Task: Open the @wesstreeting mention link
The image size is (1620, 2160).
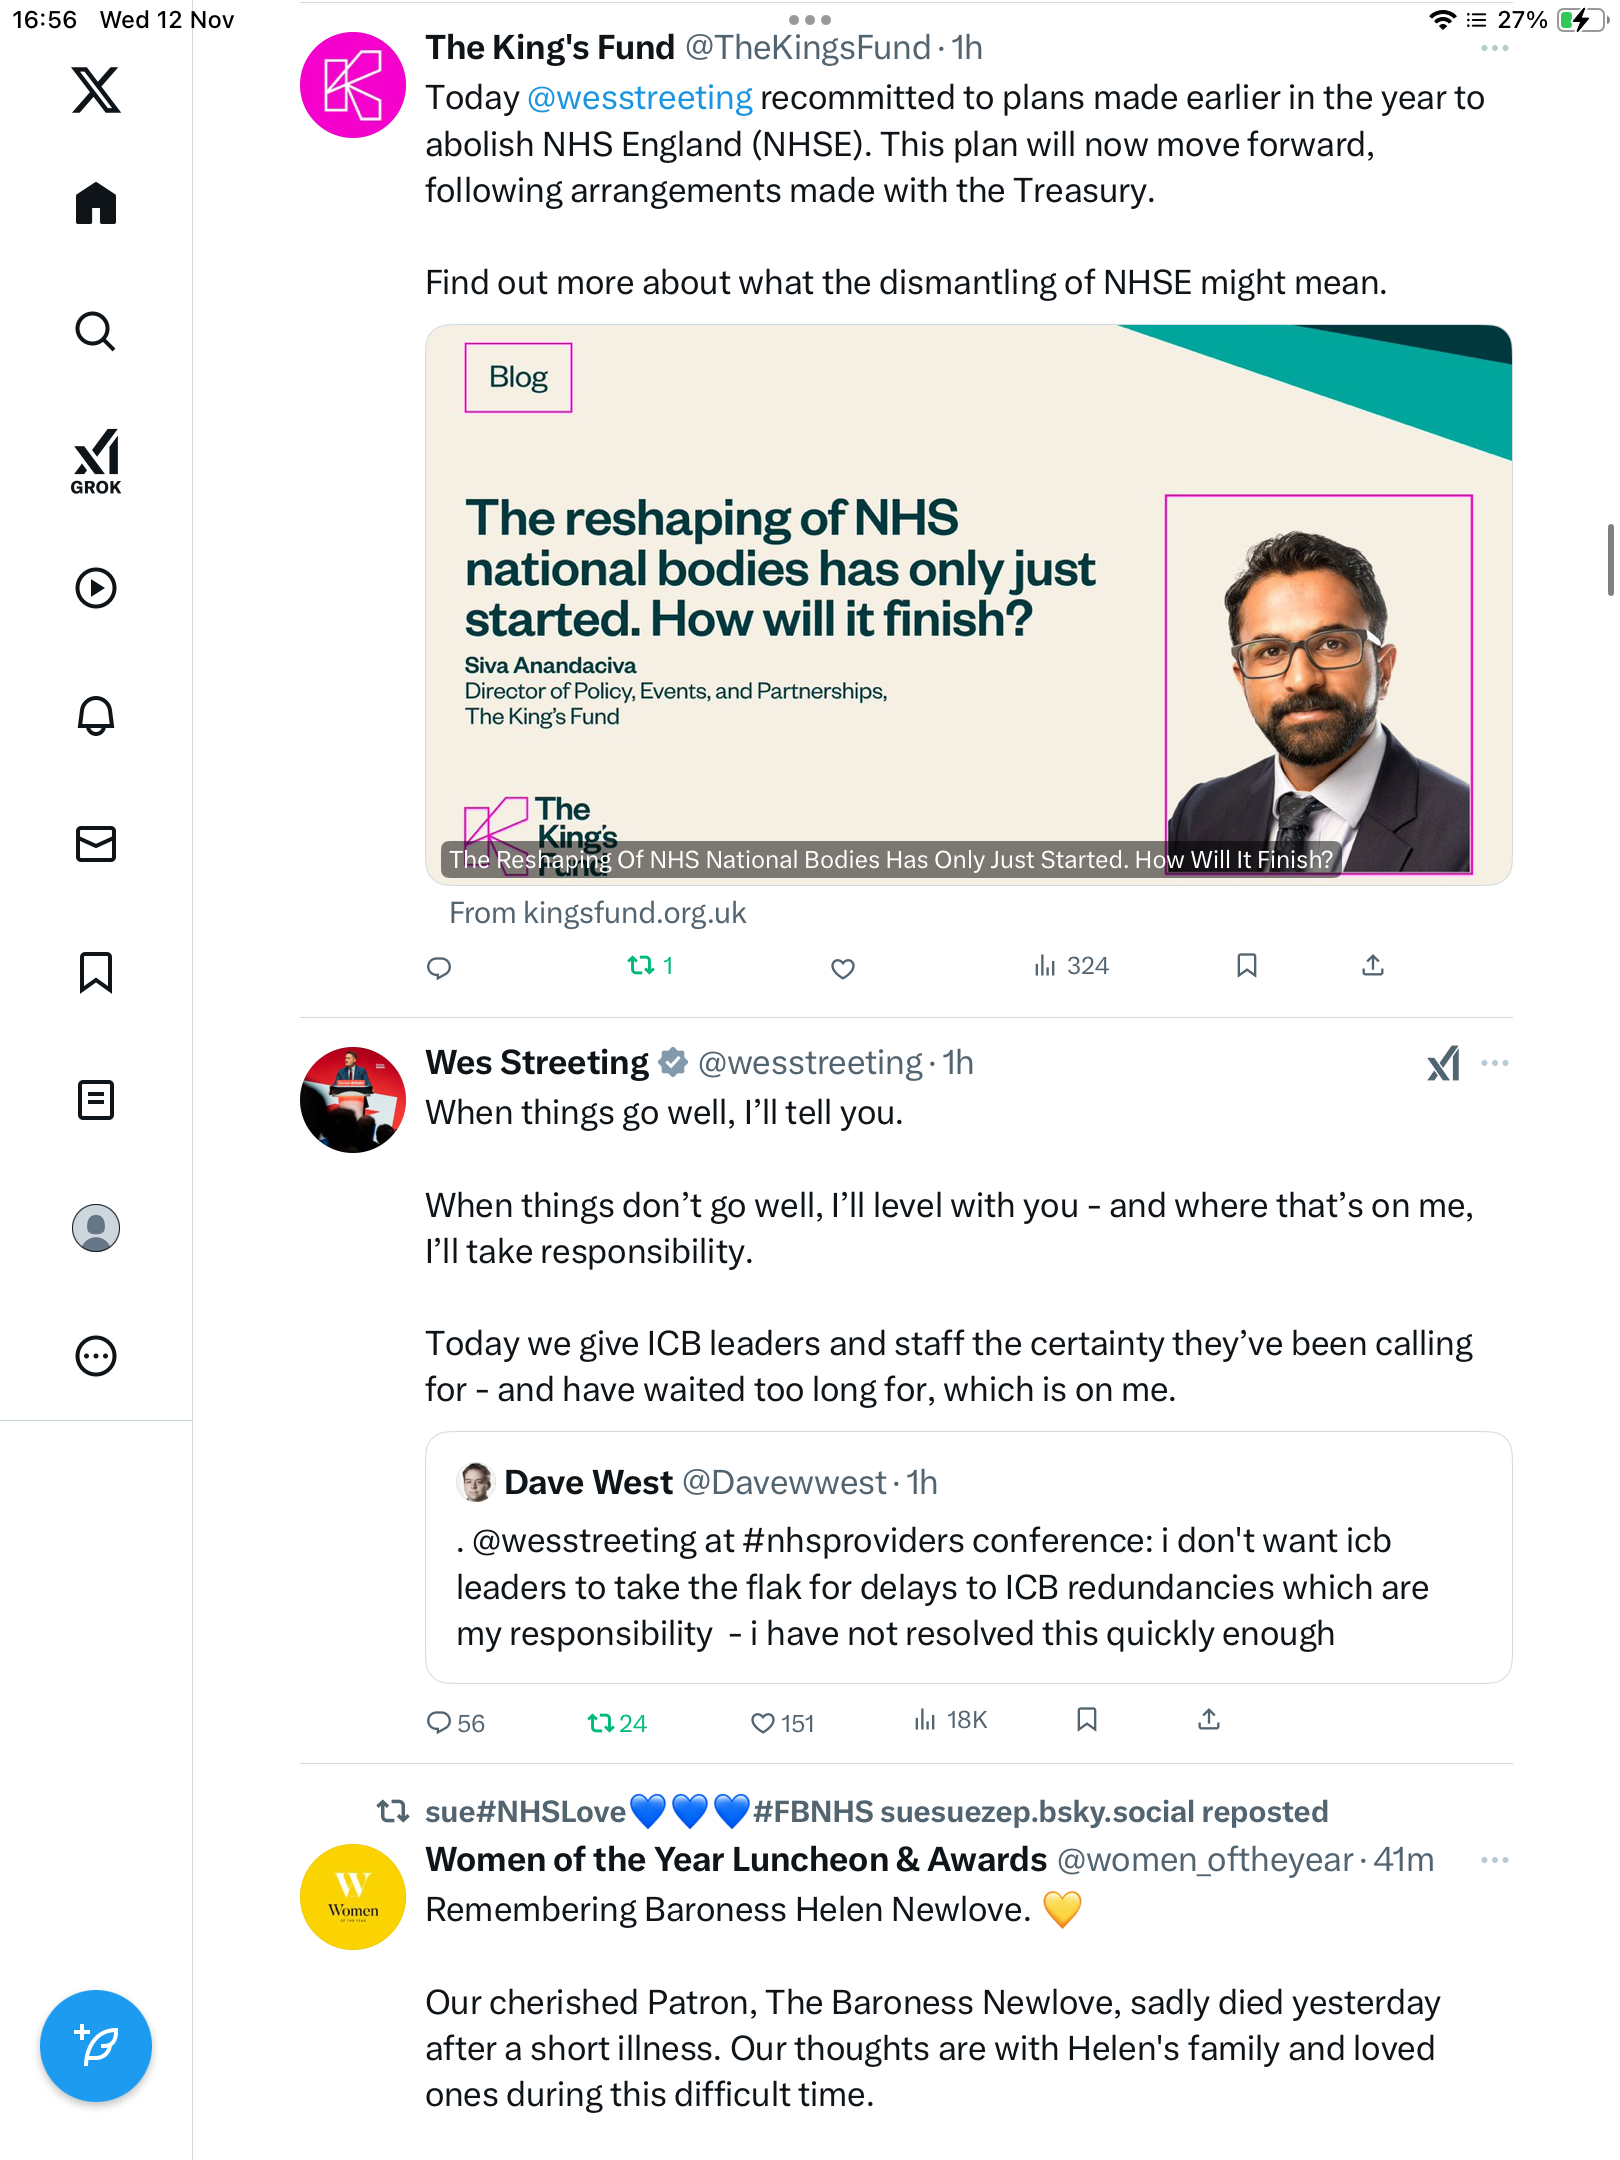Action: pyautogui.click(x=639, y=98)
